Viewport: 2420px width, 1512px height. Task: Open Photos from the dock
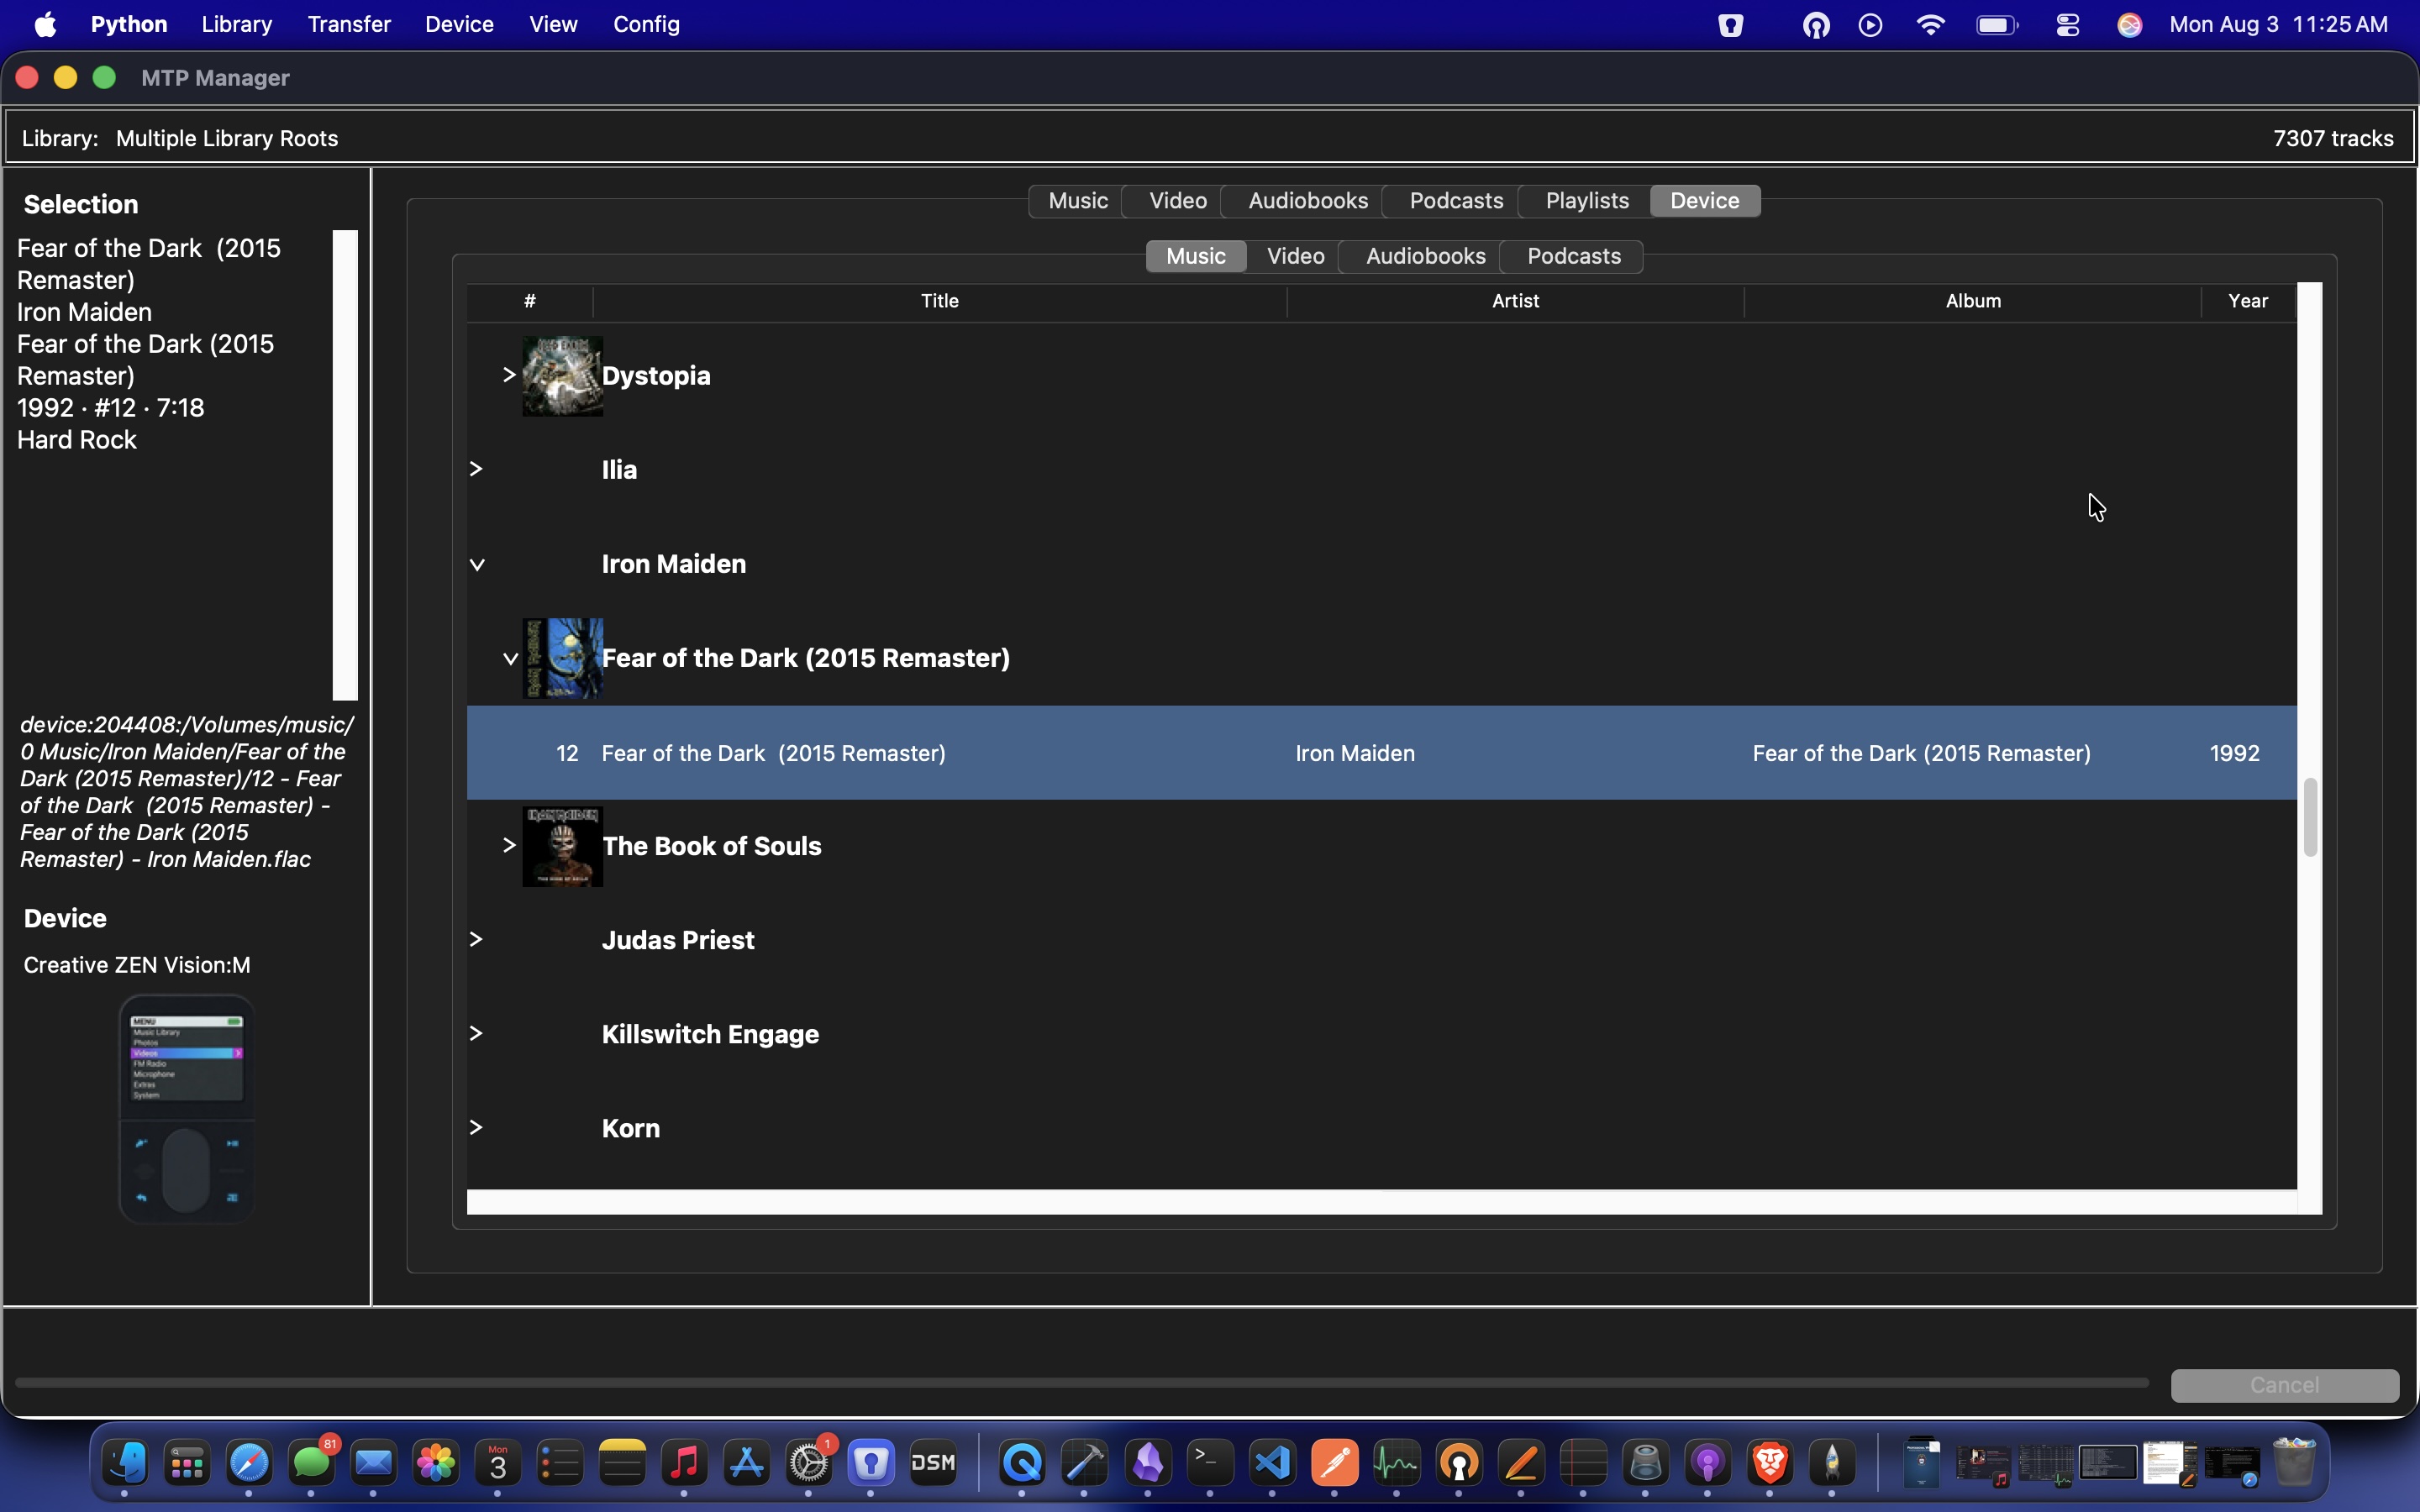point(436,1464)
